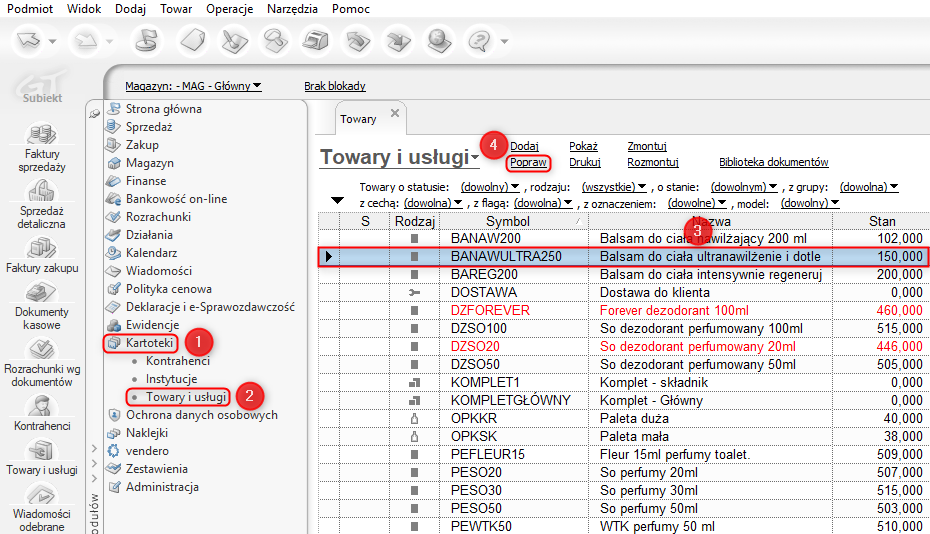
Task: Click the Sprzedaż module icon in tree
Action: pos(113,126)
